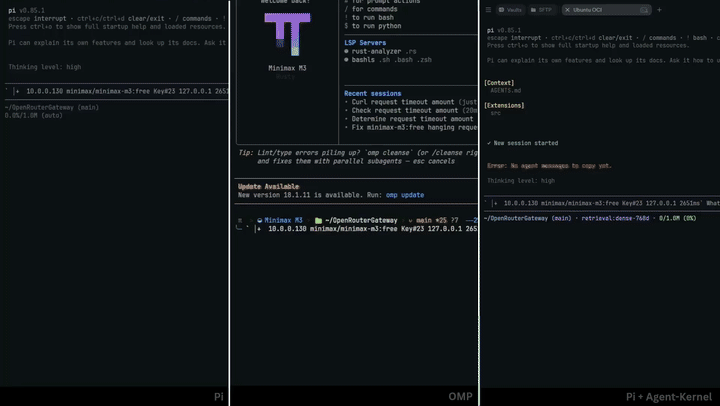Switch to the SFTP tab
This screenshot has height=406, width=720.
pyautogui.click(x=541, y=10)
